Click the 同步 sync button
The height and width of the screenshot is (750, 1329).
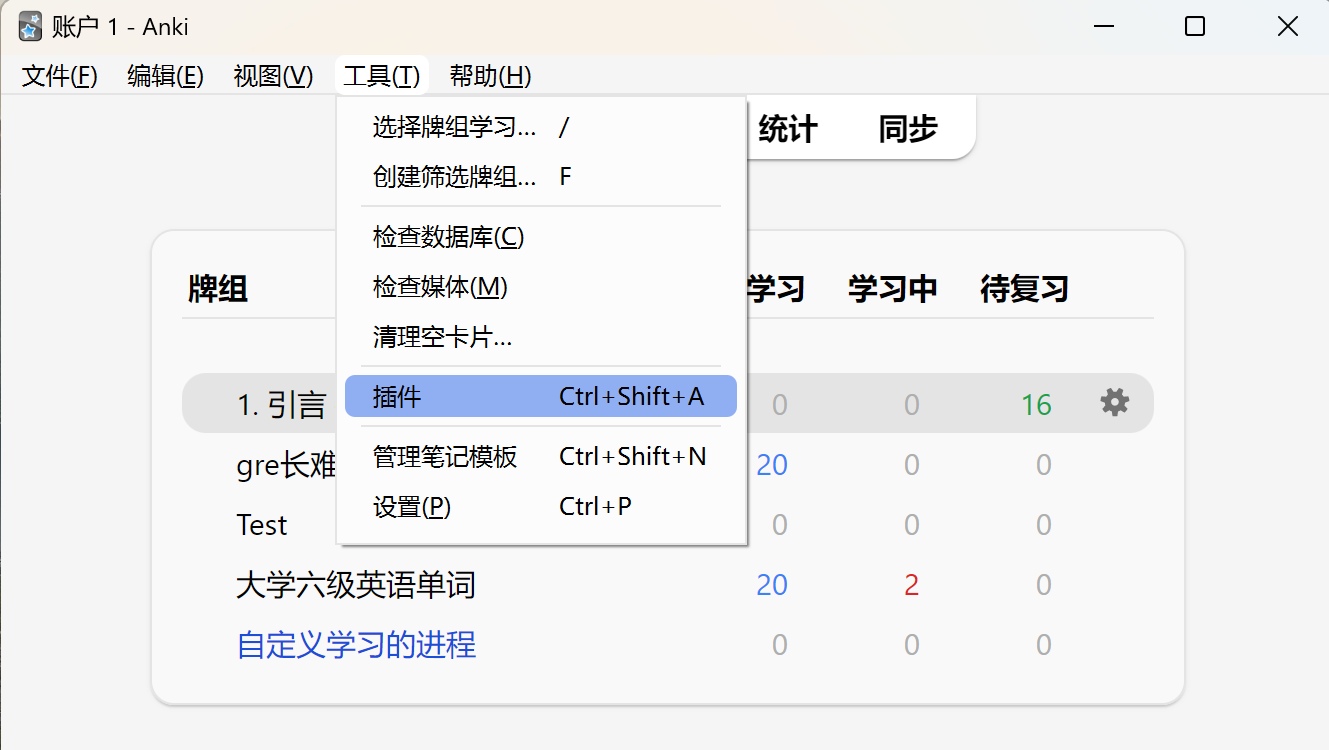(908, 129)
